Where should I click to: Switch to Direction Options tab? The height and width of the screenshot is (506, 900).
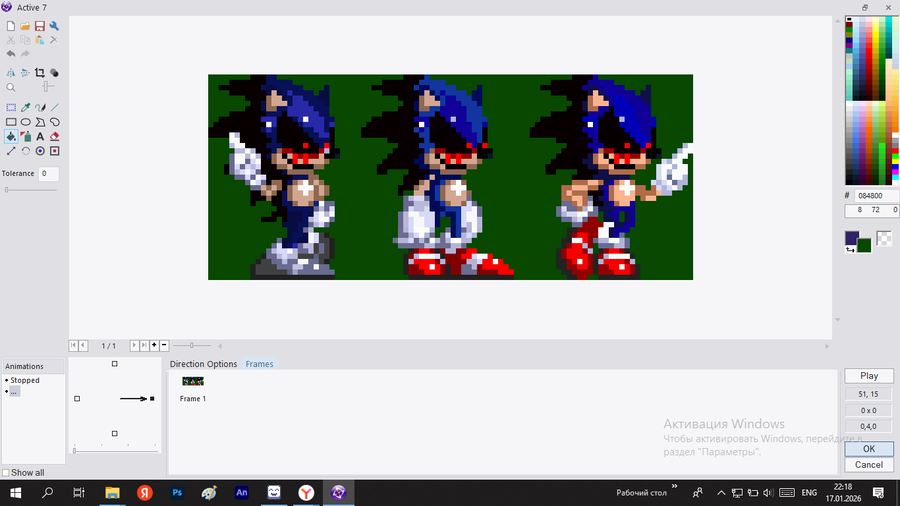pyautogui.click(x=203, y=364)
